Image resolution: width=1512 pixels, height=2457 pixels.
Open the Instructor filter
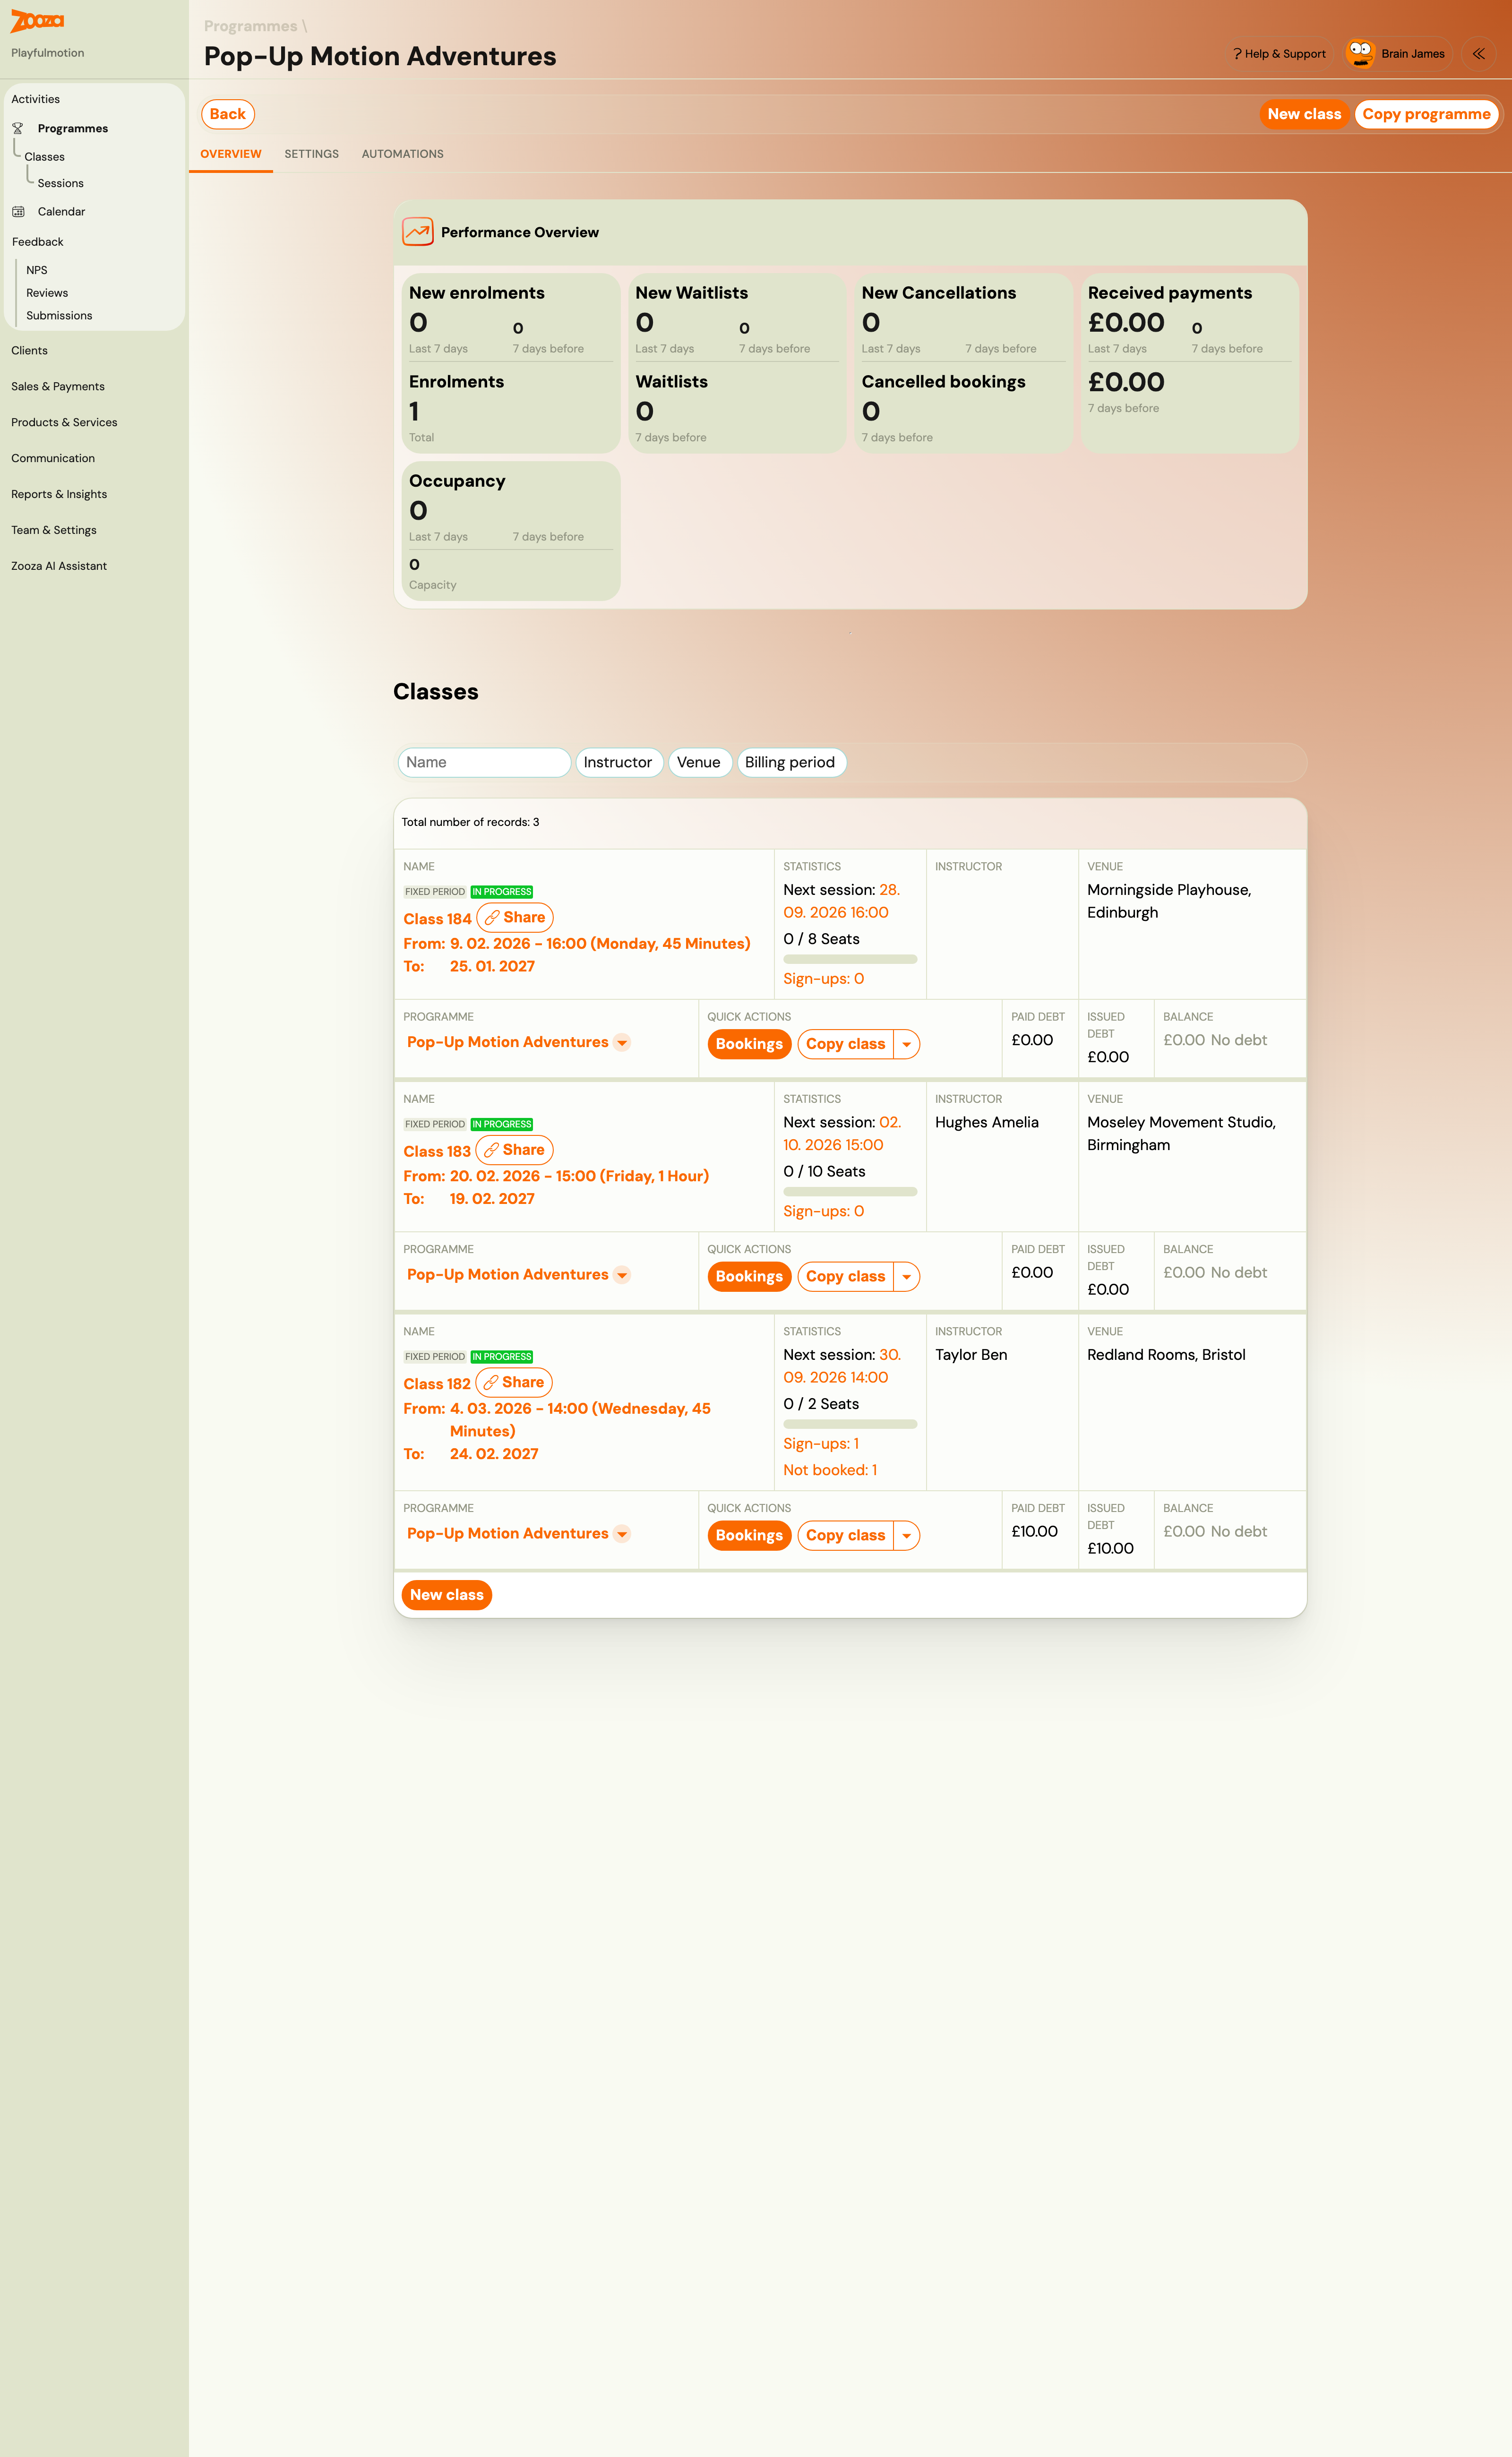pyautogui.click(x=618, y=763)
